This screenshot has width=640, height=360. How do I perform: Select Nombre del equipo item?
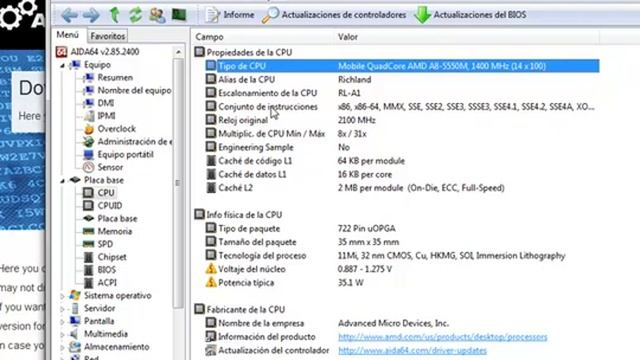pos(134,90)
